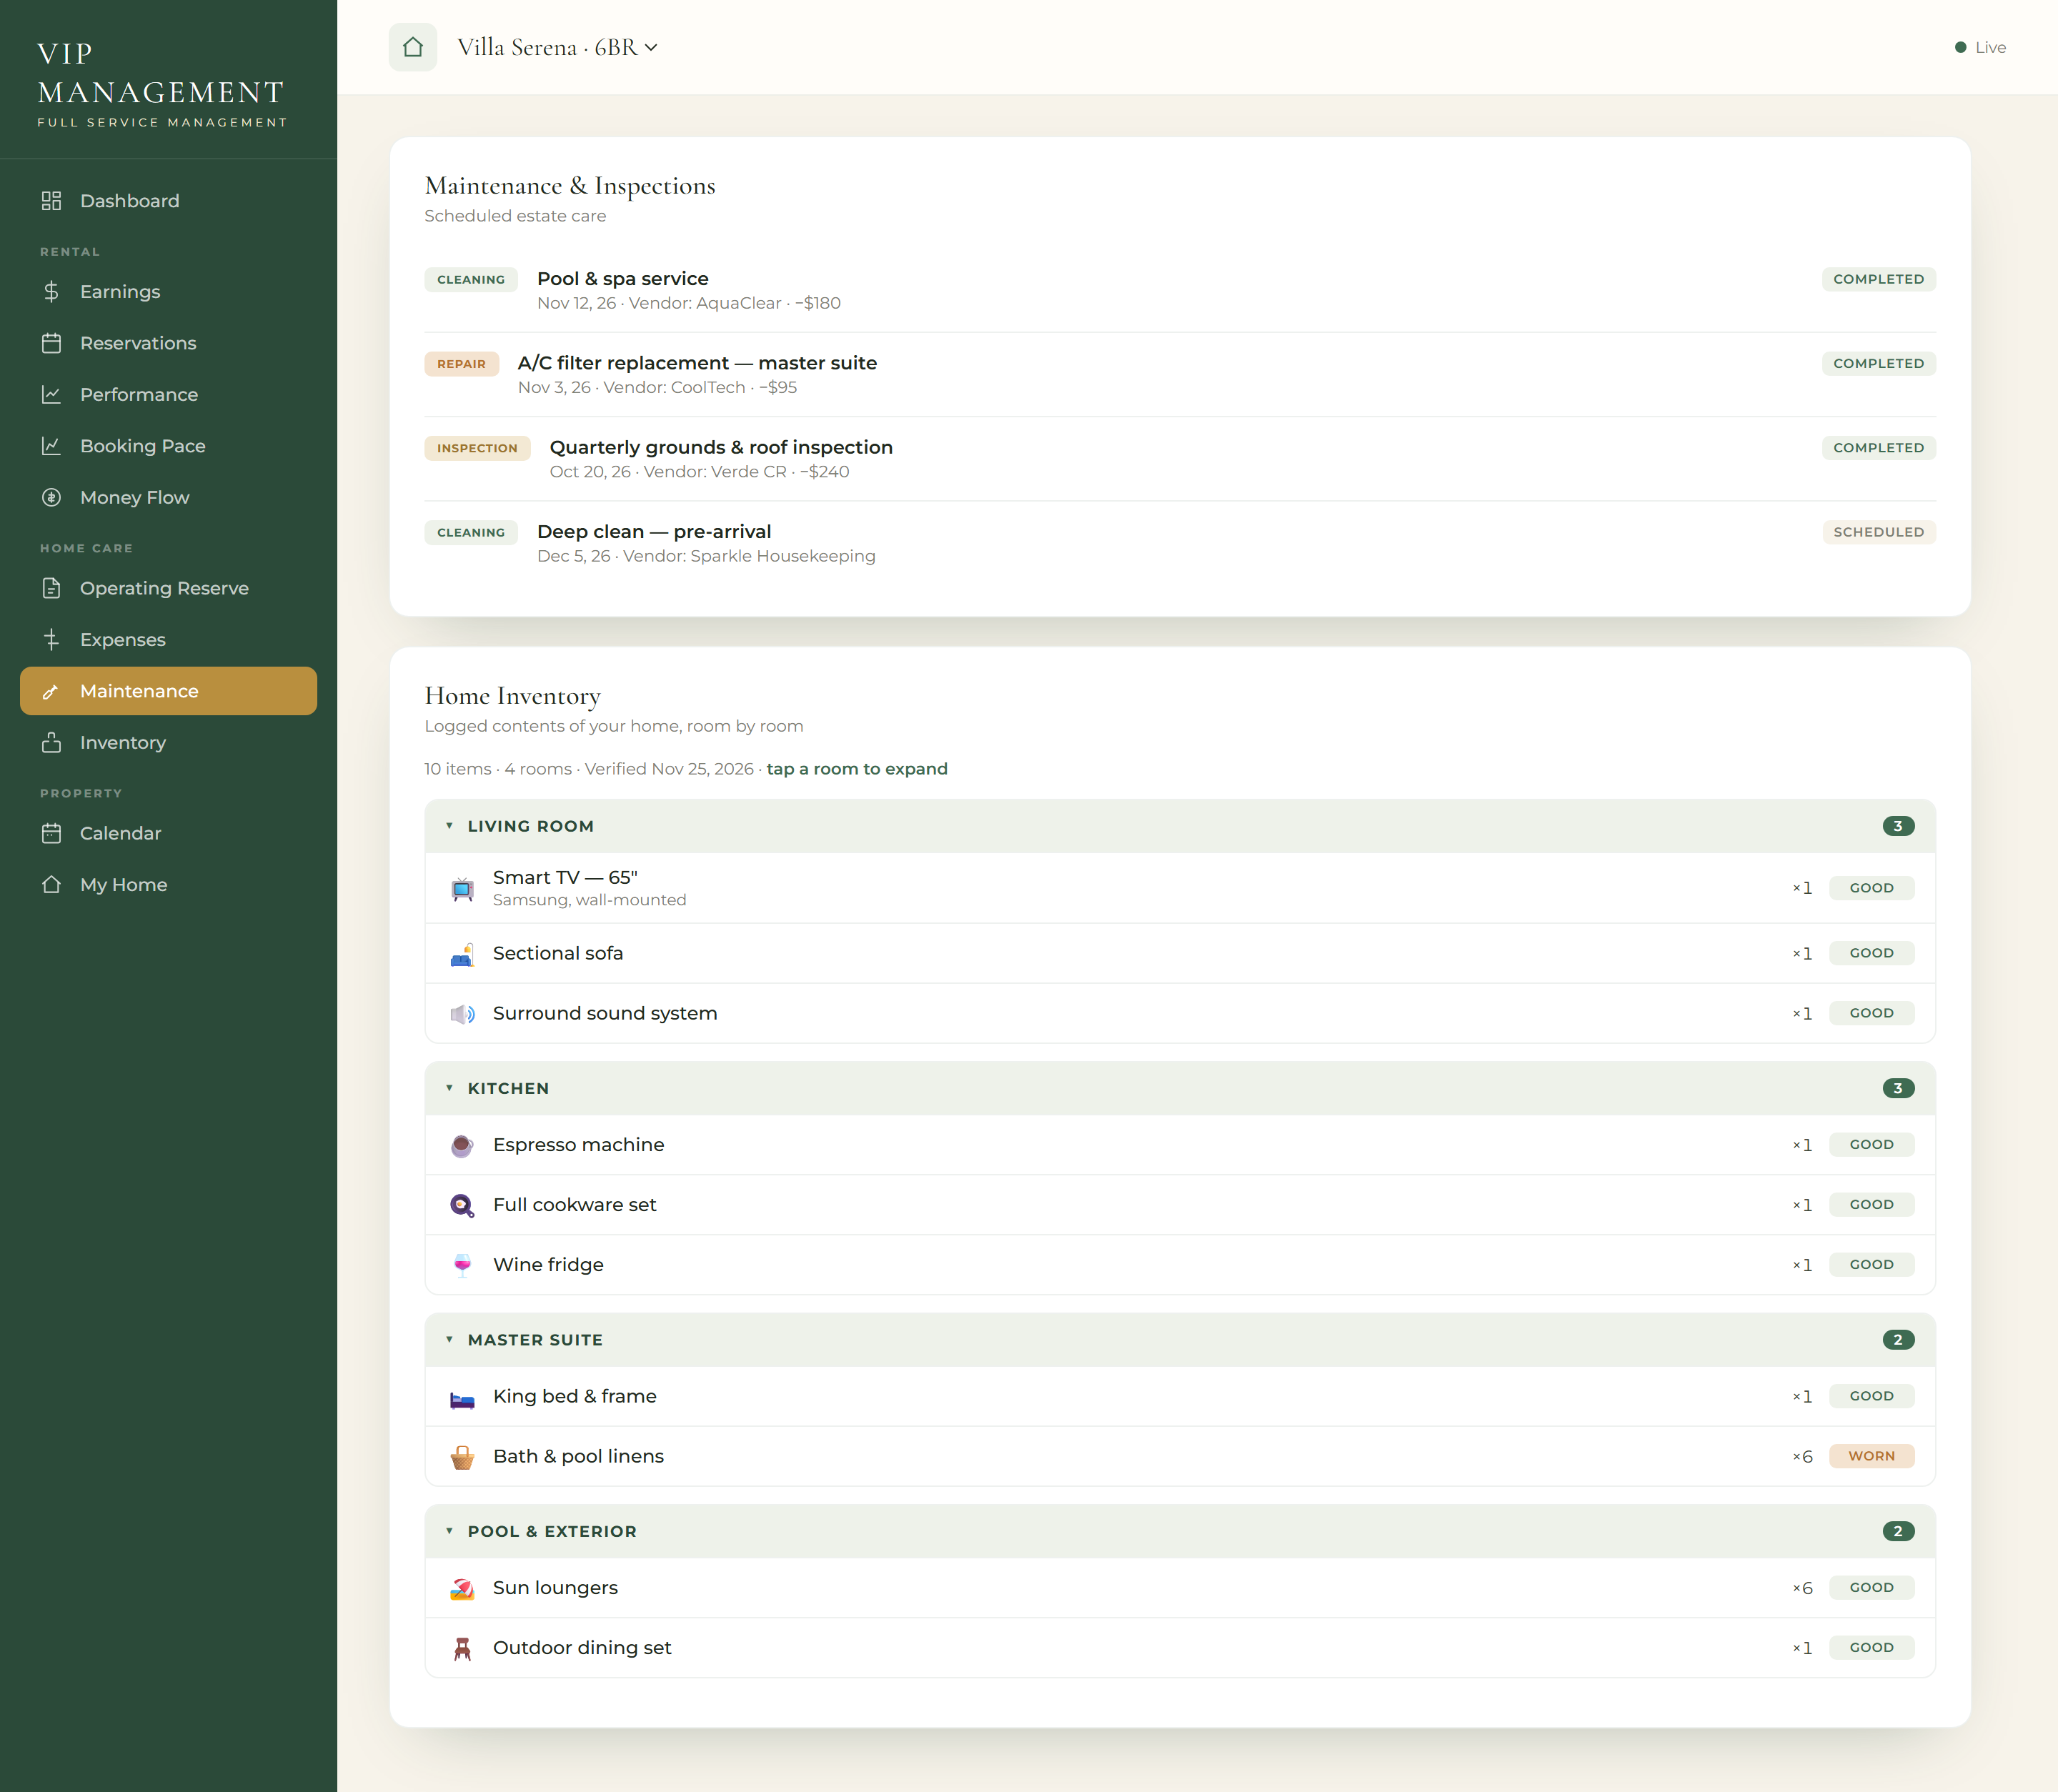Click the GOOD badge on Smart TV

click(1871, 888)
